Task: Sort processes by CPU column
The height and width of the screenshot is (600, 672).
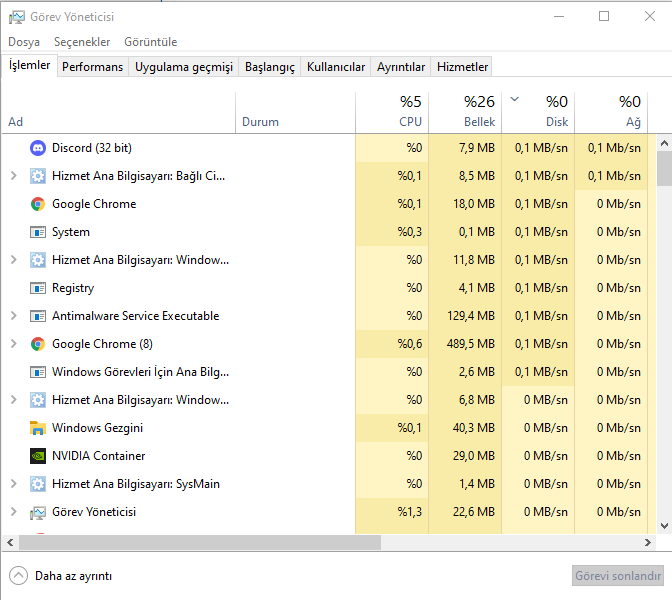Action: pyautogui.click(x=392, y=112)
